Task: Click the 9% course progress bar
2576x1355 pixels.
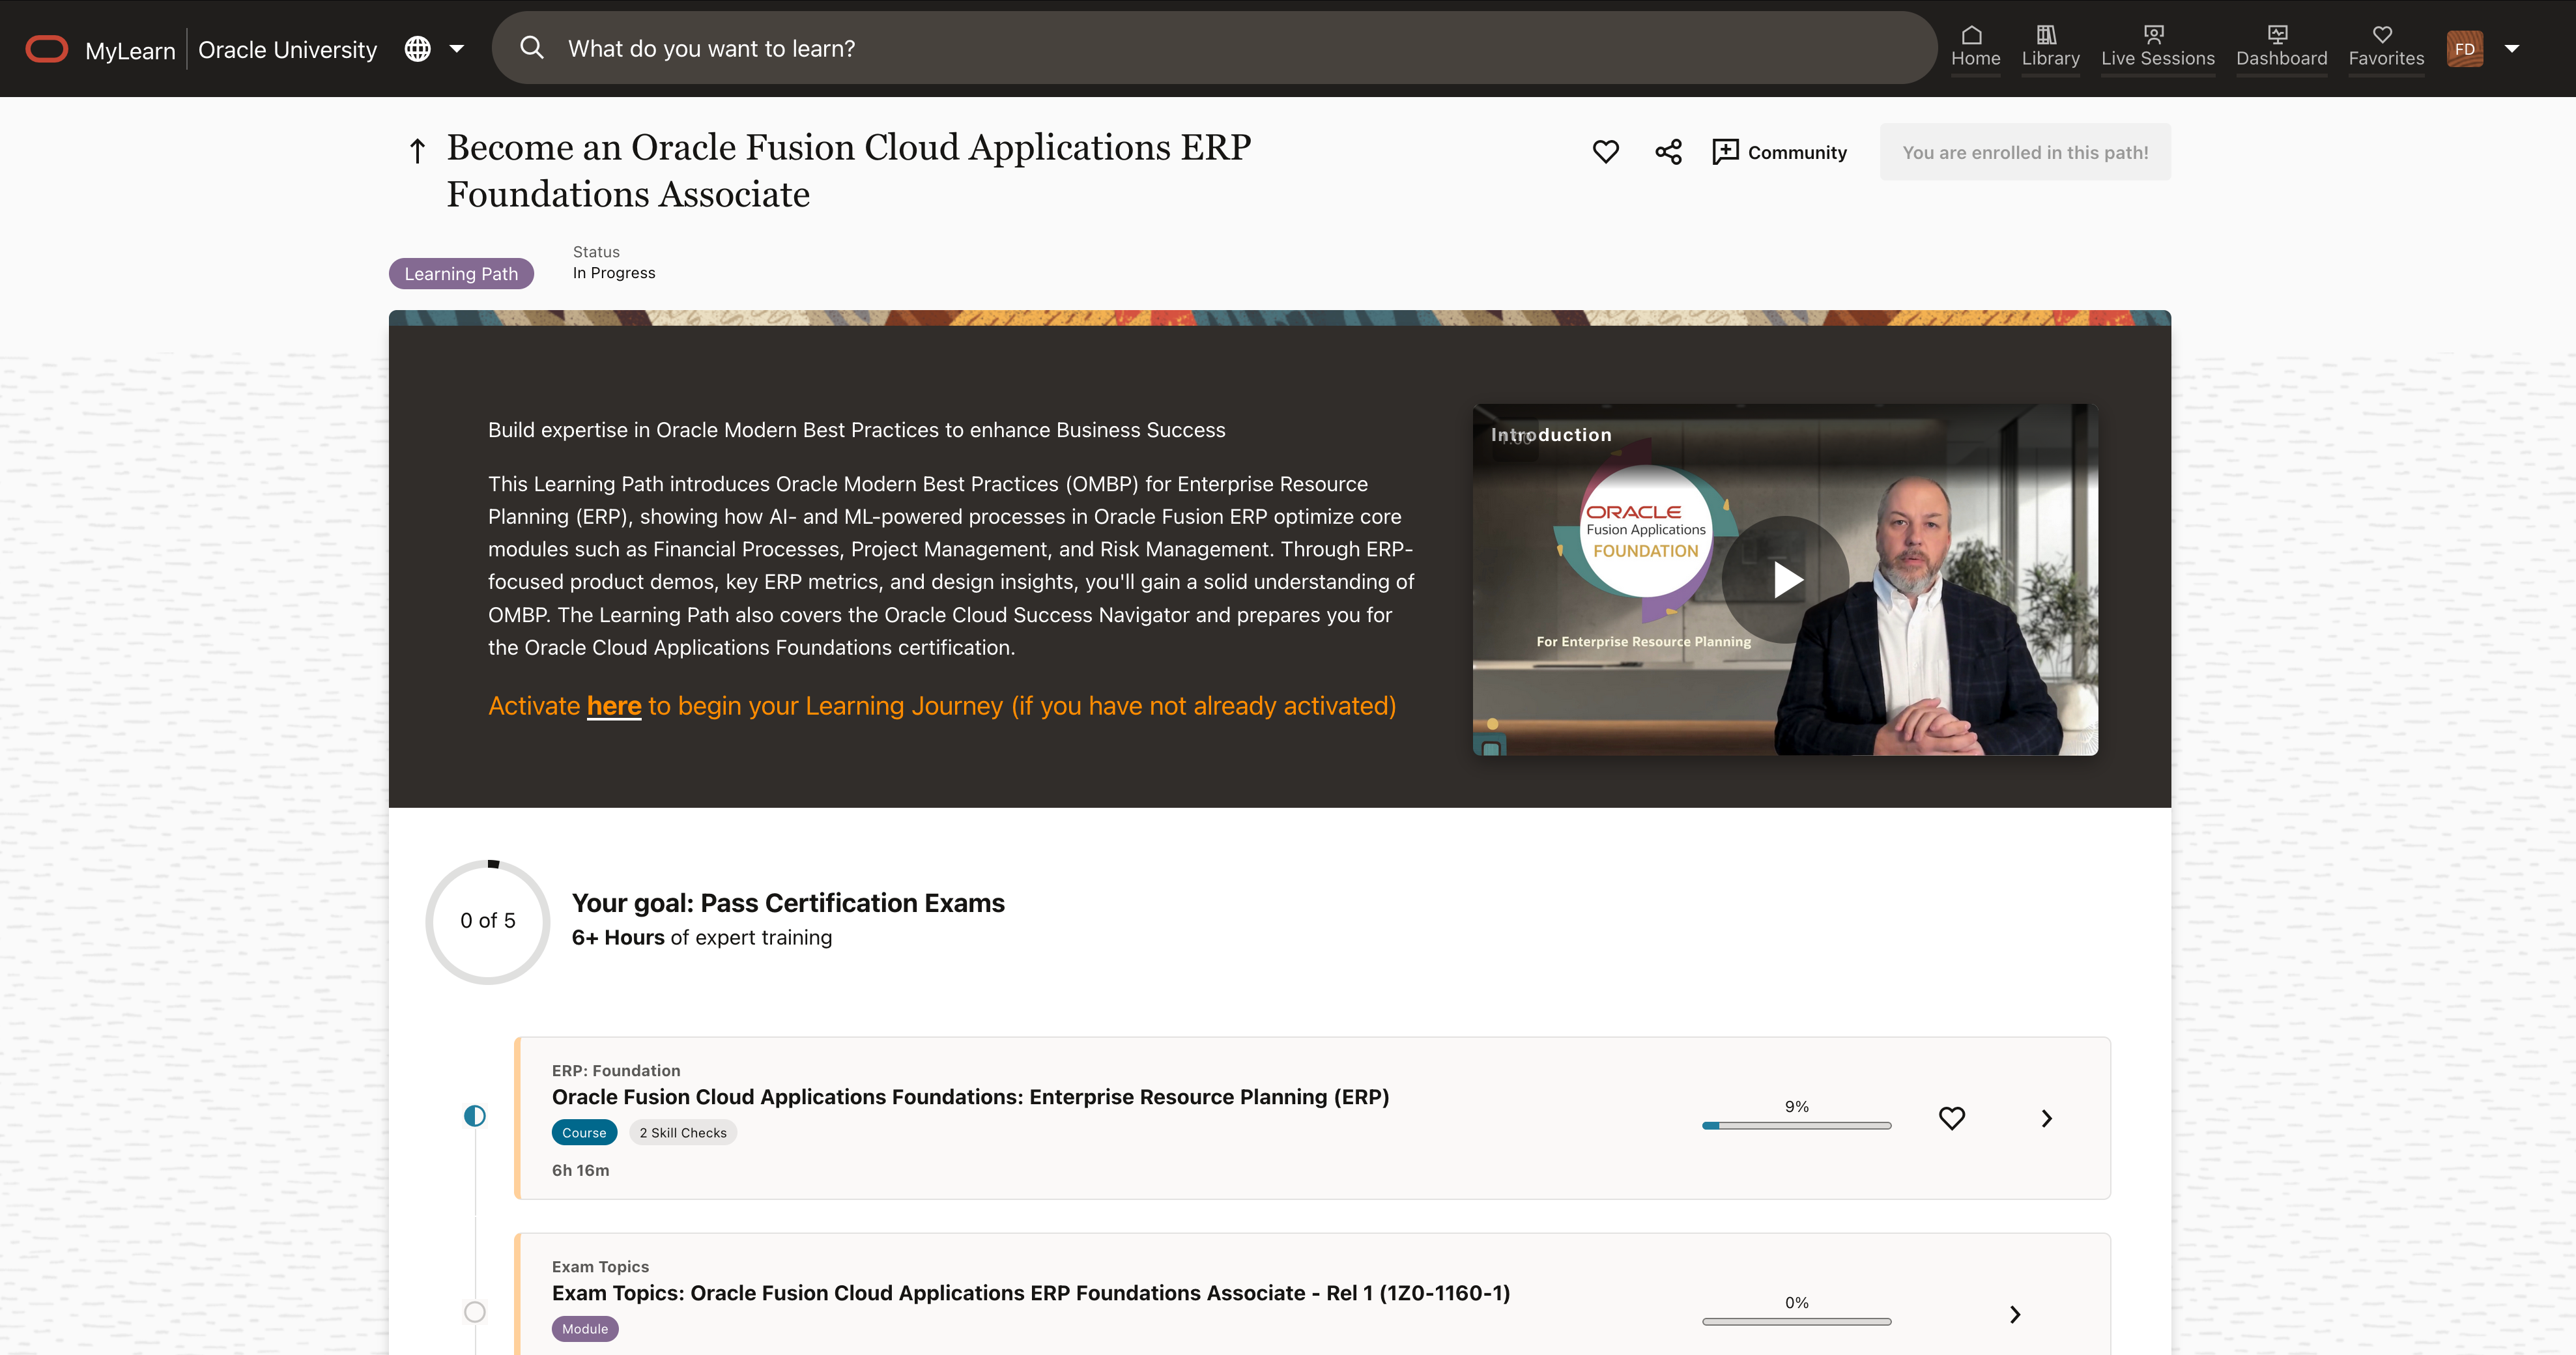Action: click(x=1796, y=1126)
